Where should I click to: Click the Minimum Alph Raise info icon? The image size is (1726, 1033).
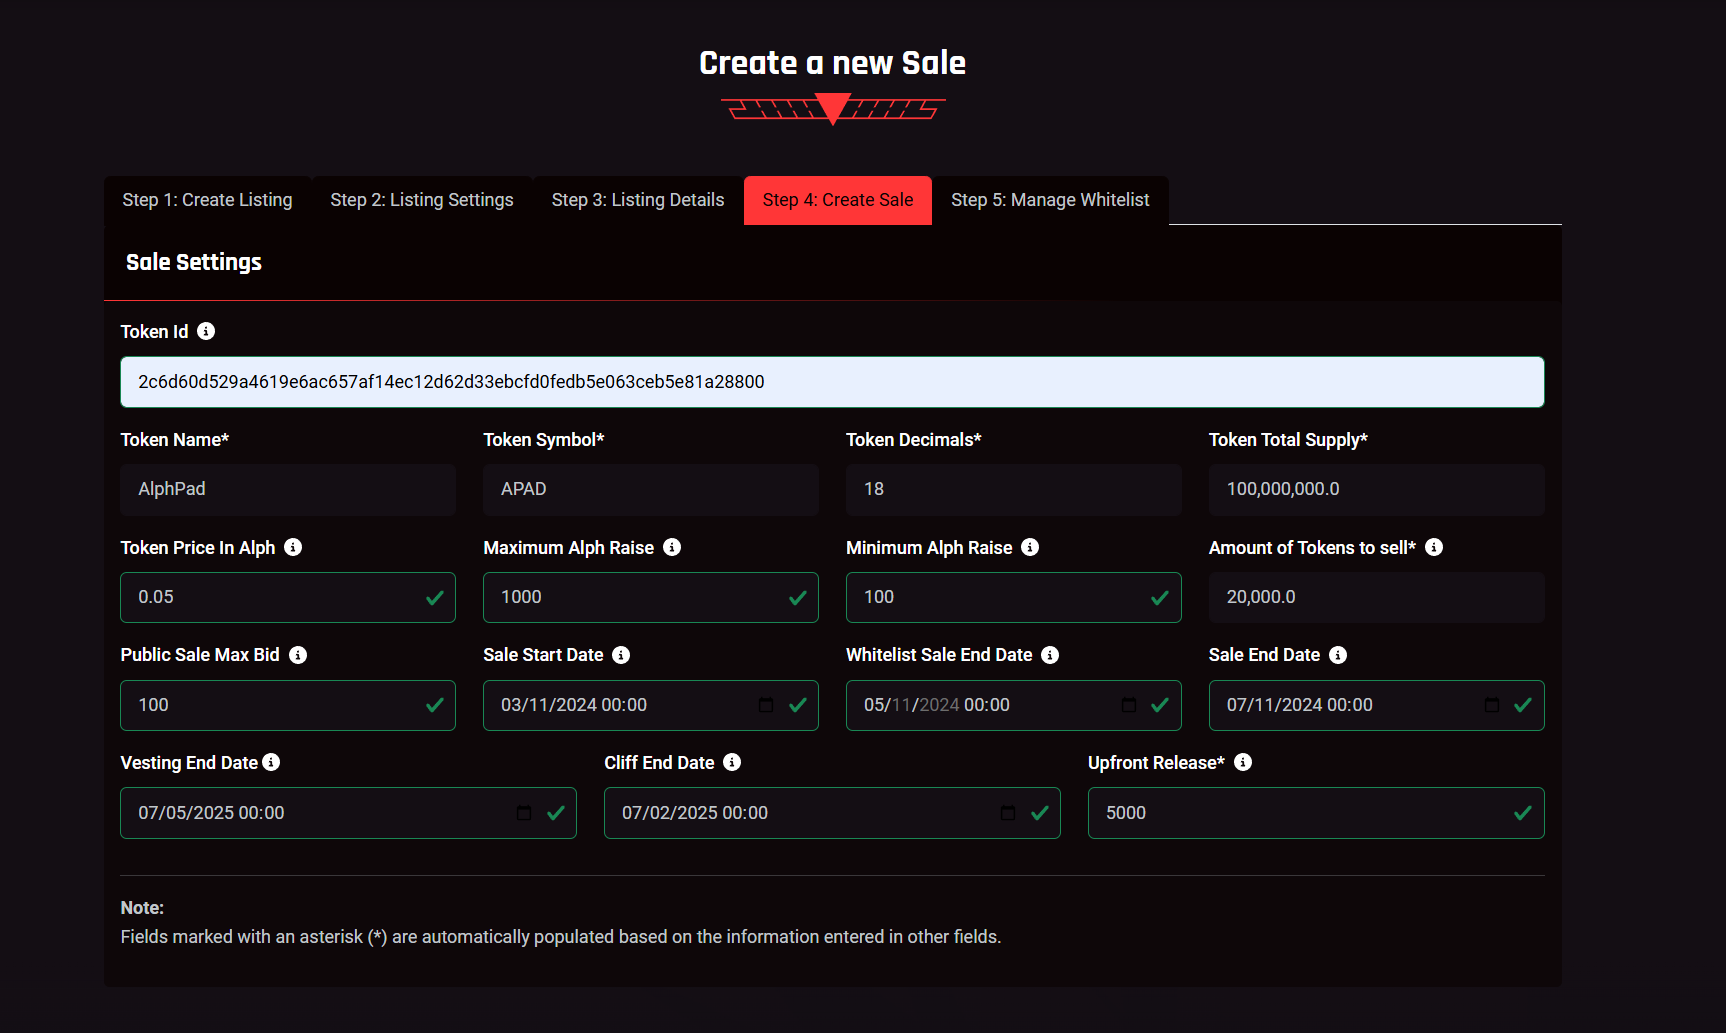1030,547
